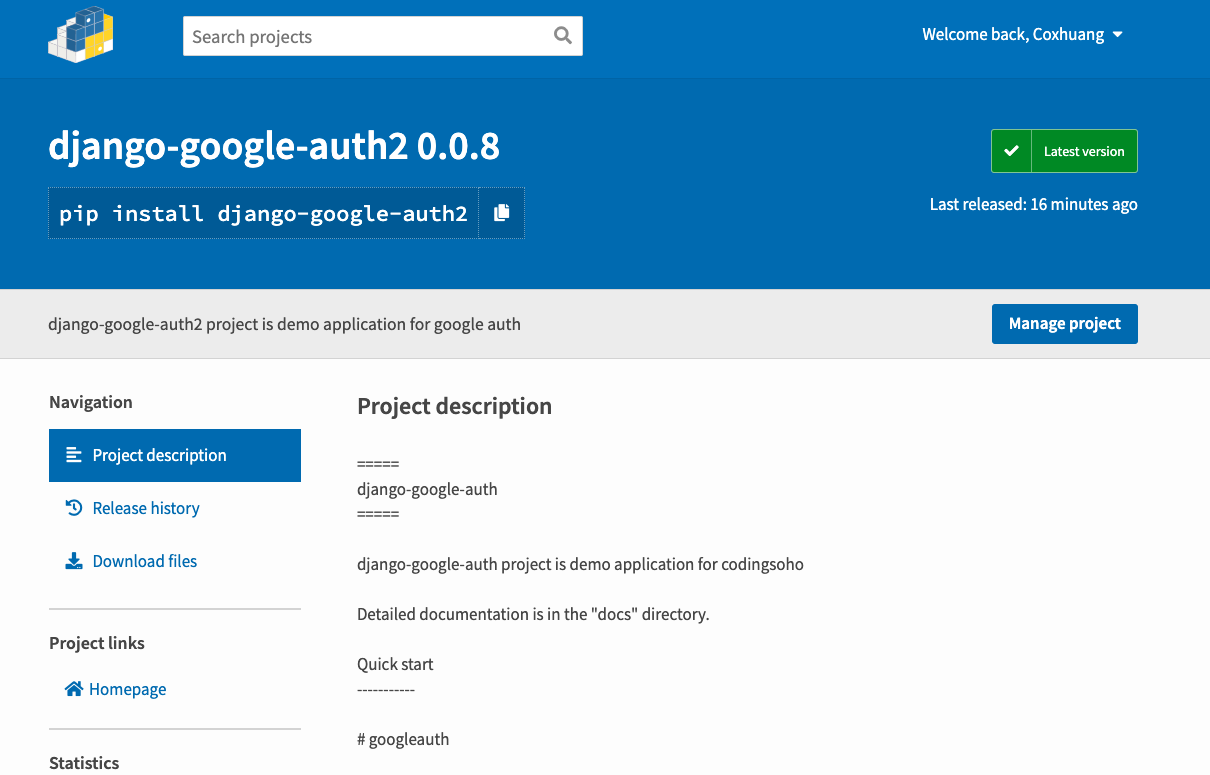Click the Release history clock icon

pyautogui.click(x=74, y=508)
